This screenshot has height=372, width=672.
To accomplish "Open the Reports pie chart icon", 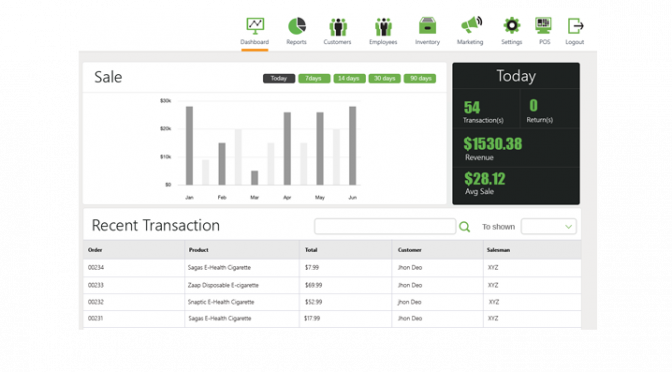I will [x=297, y=26].
